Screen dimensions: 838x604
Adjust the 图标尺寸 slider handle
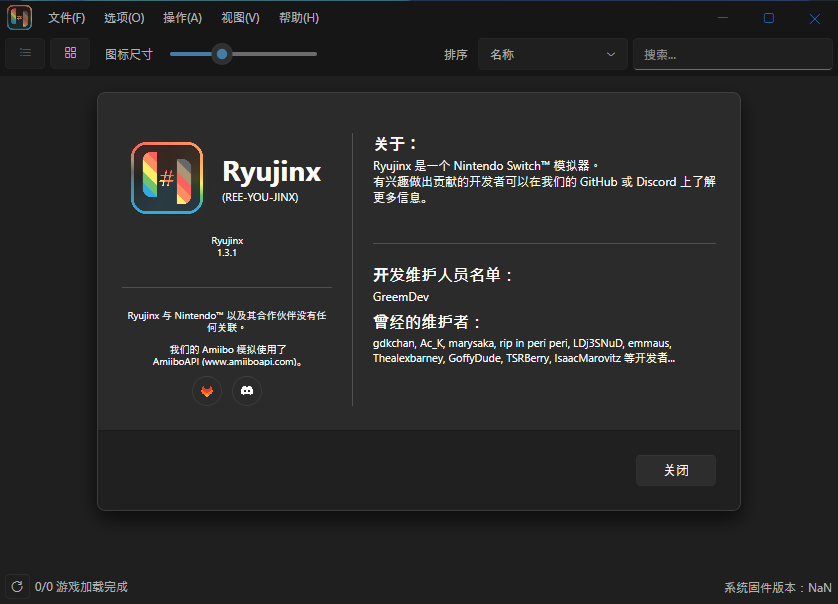(222, 54)
